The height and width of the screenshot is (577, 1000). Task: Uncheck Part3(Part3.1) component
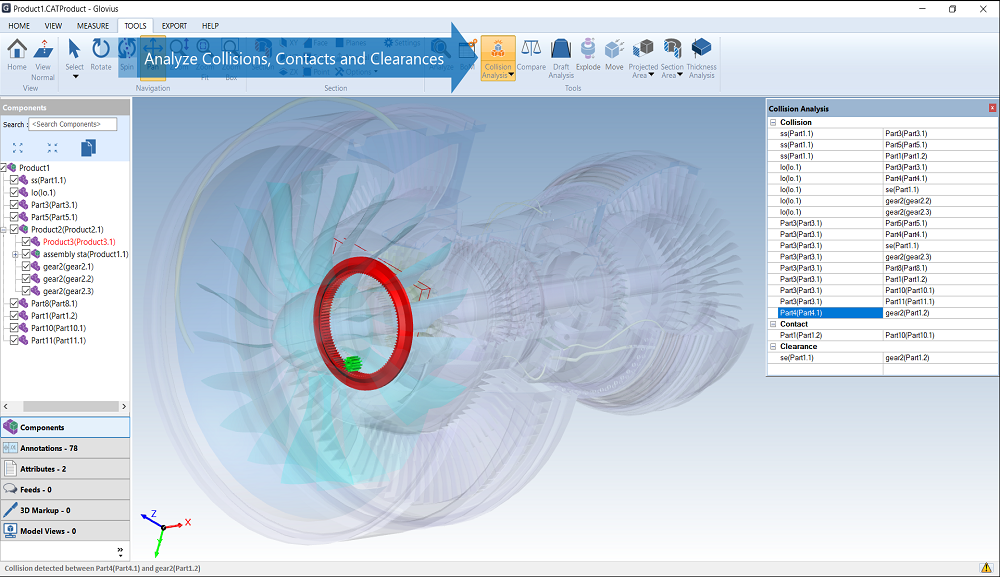[14, 205]
